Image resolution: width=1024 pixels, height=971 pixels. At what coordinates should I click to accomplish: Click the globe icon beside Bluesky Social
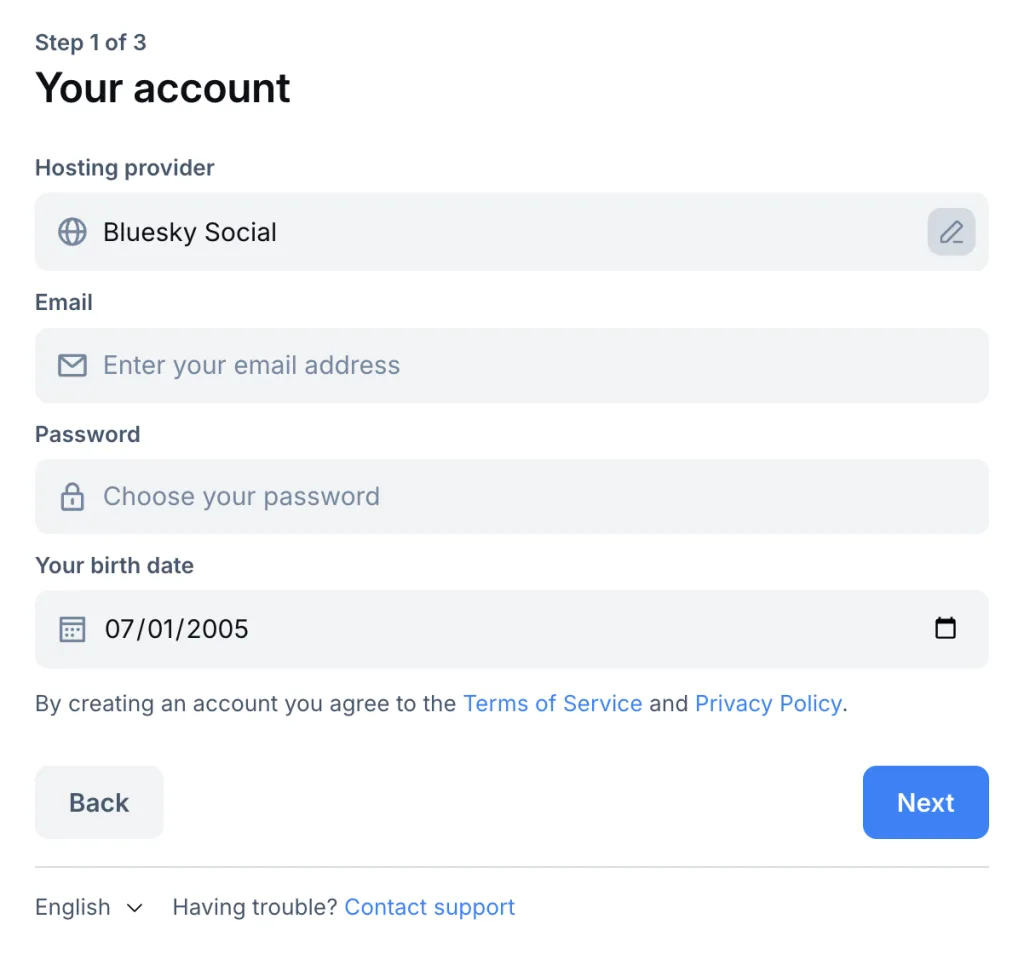[72, 232]
